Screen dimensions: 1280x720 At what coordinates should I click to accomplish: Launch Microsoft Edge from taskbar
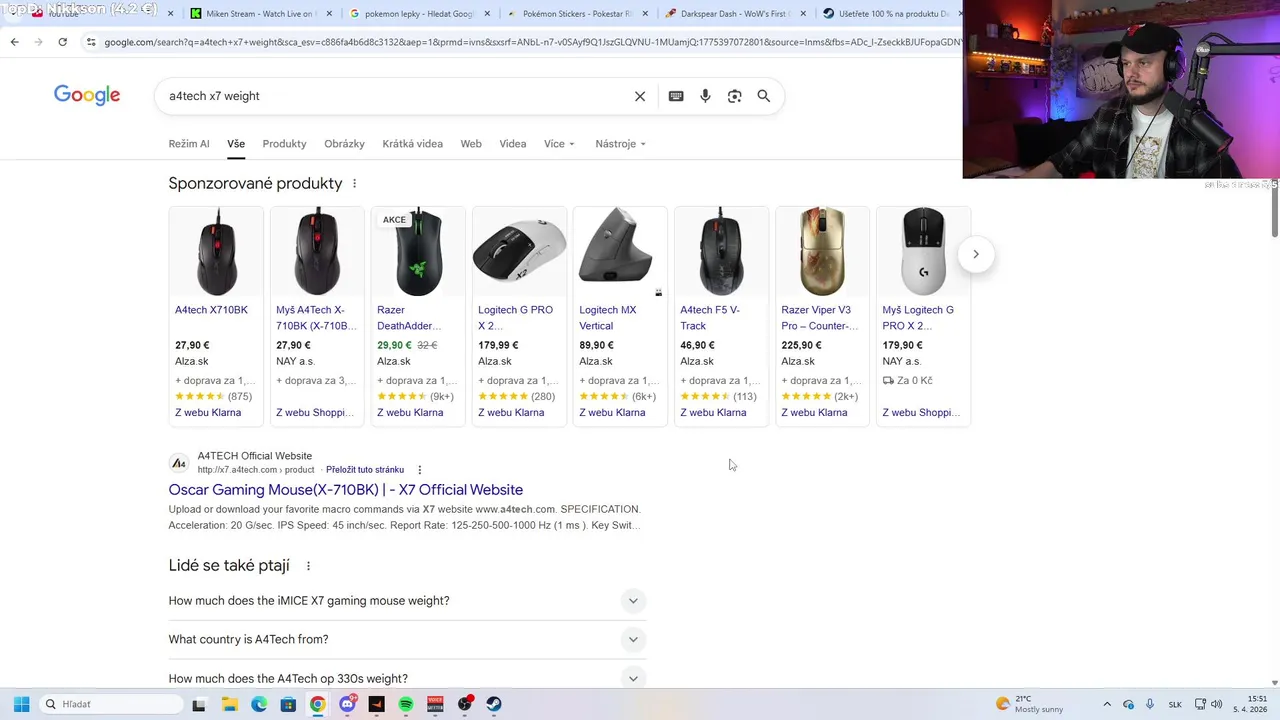coord(259,704)
